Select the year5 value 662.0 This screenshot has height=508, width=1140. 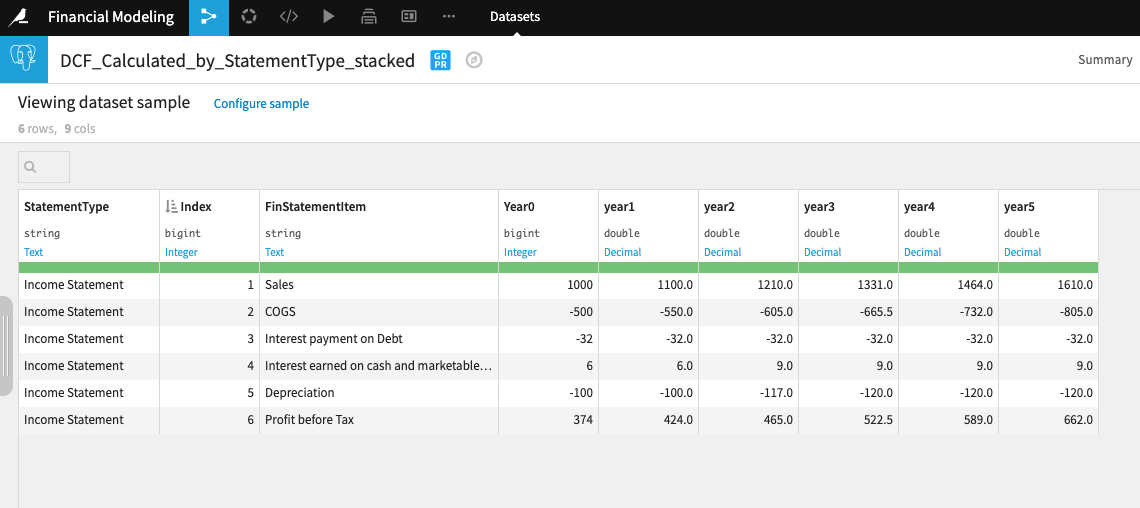click(x=1048, y=419)
